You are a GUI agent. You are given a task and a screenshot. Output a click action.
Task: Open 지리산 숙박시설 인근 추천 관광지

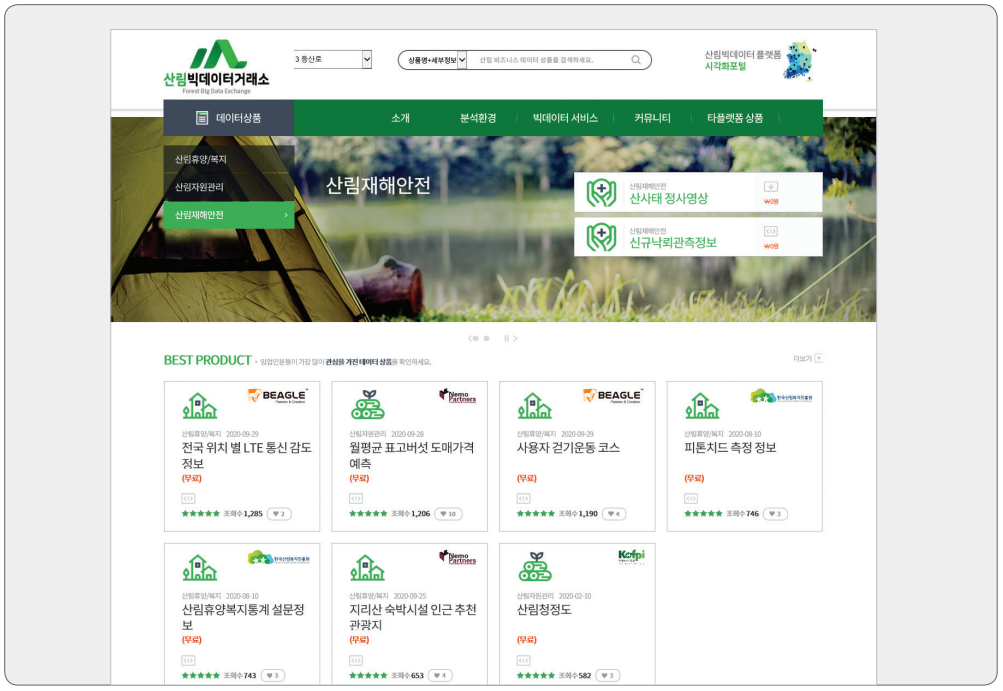pos(413,617)
